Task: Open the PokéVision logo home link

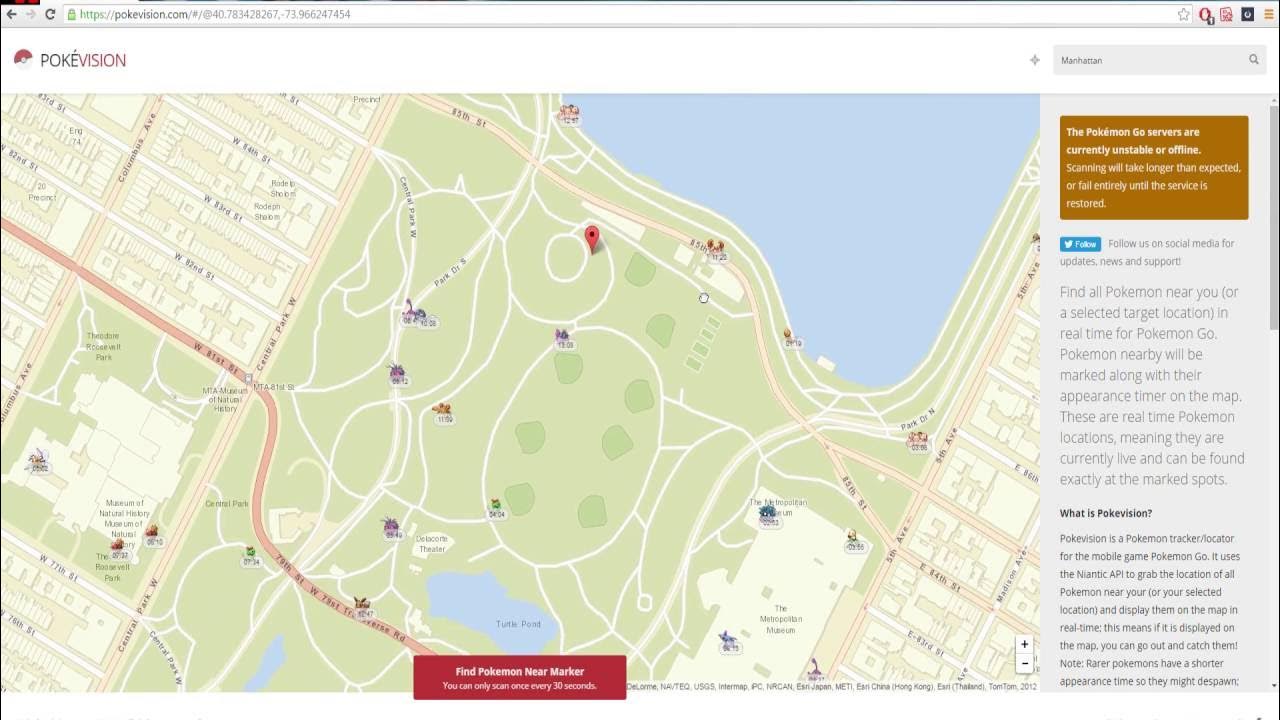Action: tap(70, 60)
